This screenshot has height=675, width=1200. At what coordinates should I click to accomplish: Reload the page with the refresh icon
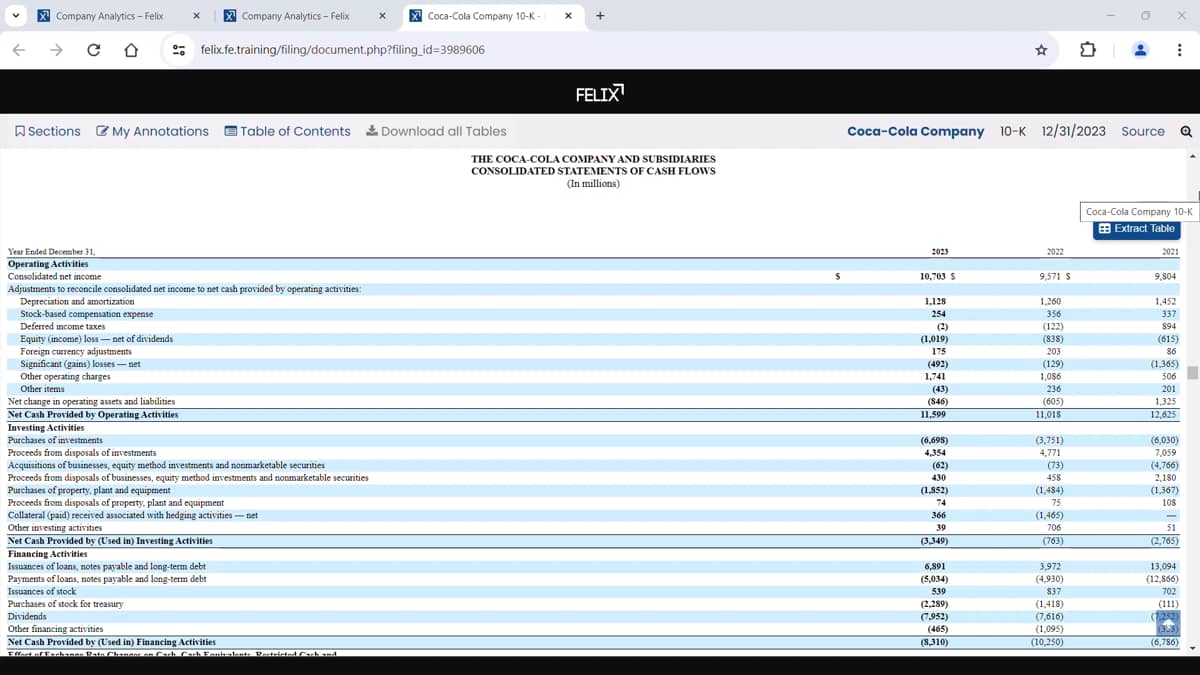click(93, 50)
